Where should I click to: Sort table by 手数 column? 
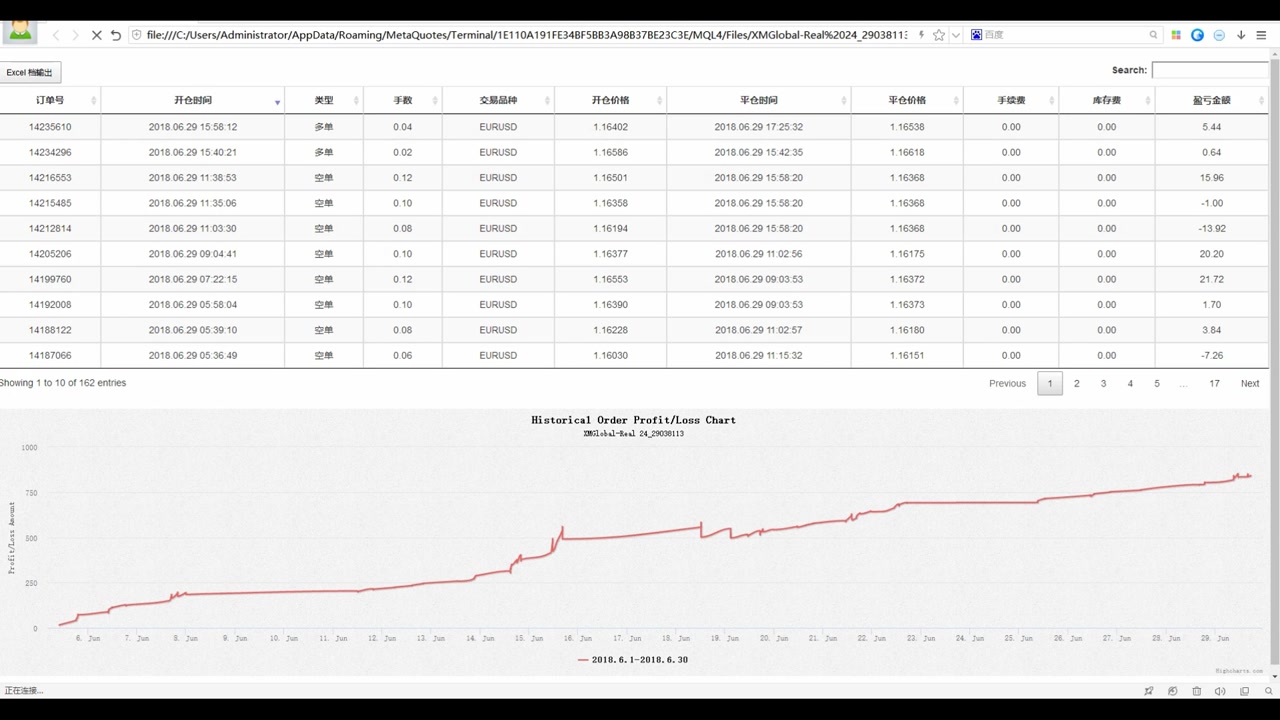(x=402, y=101)
